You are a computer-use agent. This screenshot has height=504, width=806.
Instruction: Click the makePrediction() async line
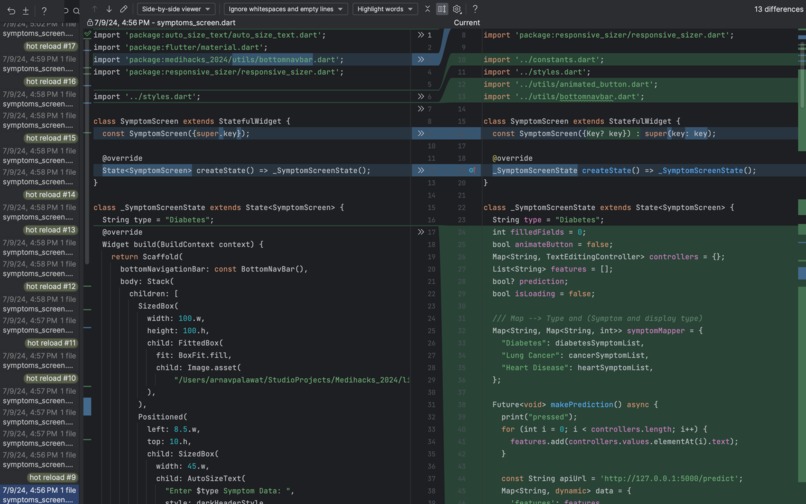click(x=575, y=405)
